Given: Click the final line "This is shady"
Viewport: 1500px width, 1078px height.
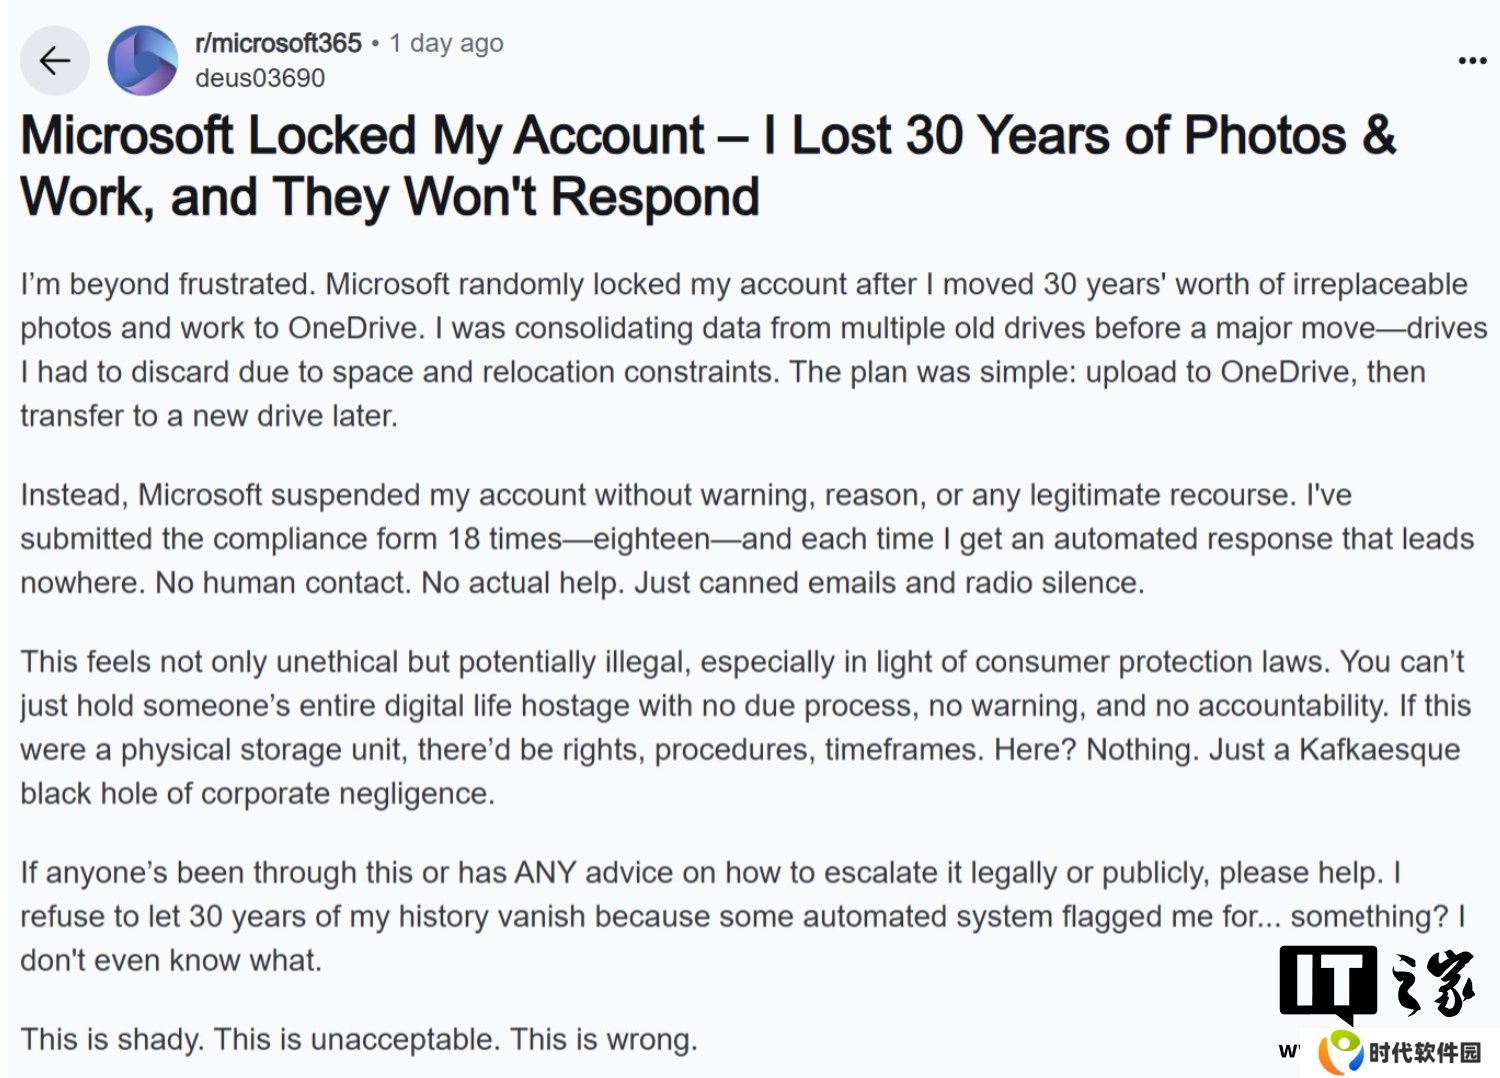Looking at the screenshot, I should coord(359,1040).
